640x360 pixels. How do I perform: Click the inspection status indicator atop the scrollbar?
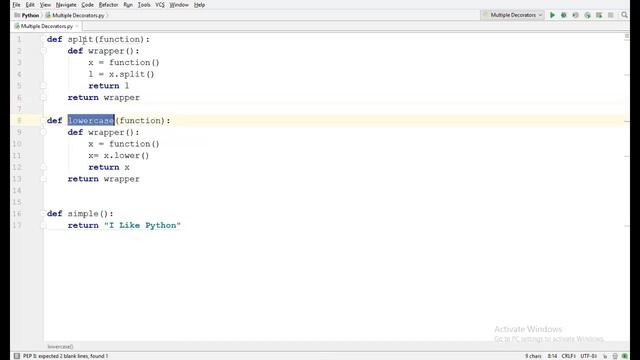[x=627, y=36]
